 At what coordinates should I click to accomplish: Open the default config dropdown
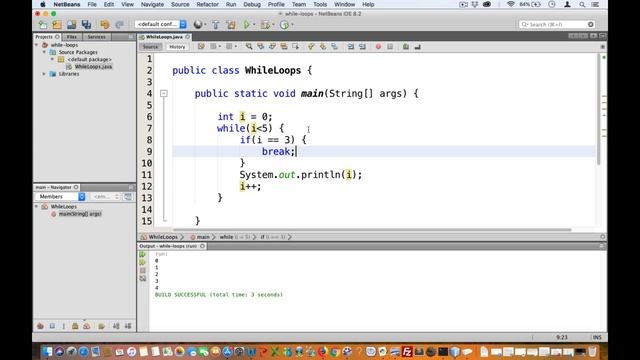161,24
